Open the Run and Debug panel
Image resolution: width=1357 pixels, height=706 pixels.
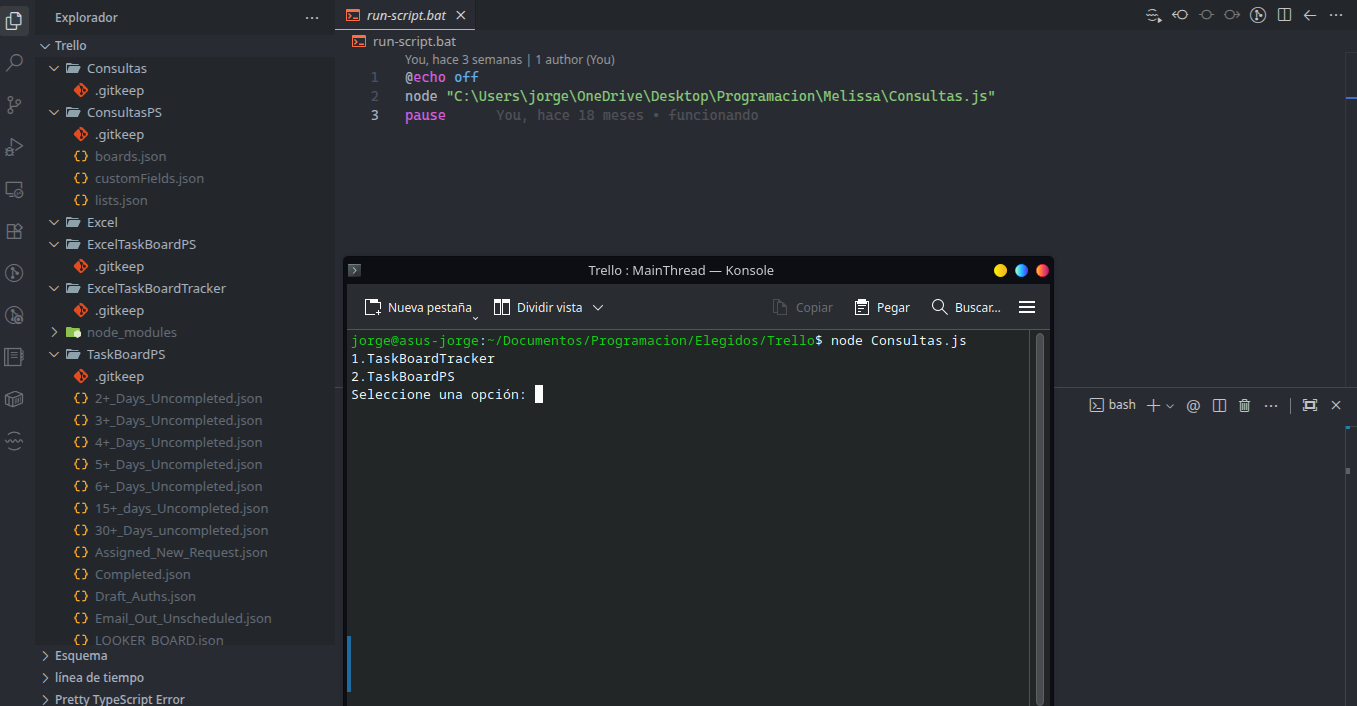tap(15, 146)
